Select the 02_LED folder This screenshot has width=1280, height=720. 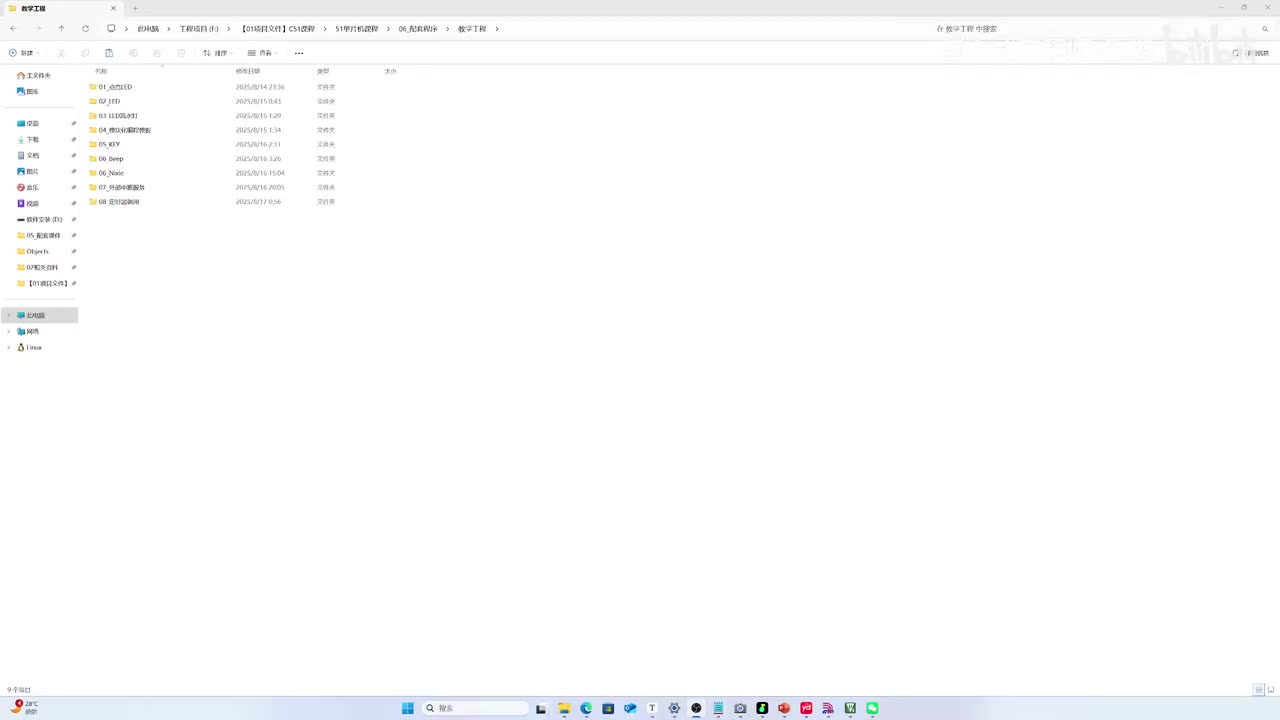click(x=104, y=101)
